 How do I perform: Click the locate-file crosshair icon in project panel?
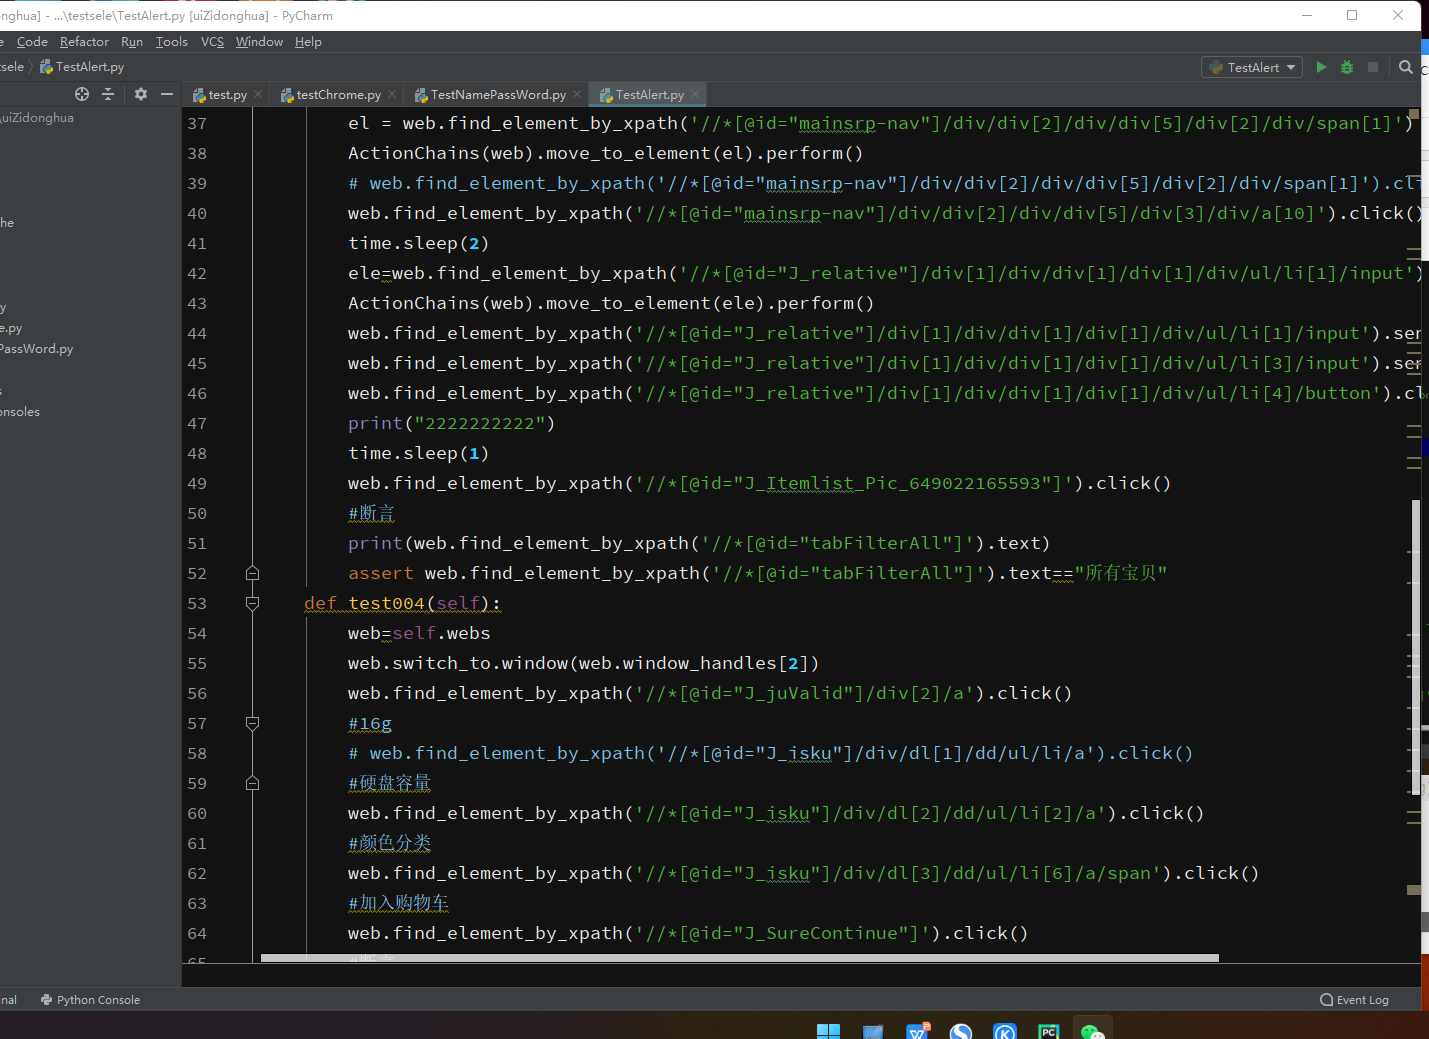tap(82, 94)
